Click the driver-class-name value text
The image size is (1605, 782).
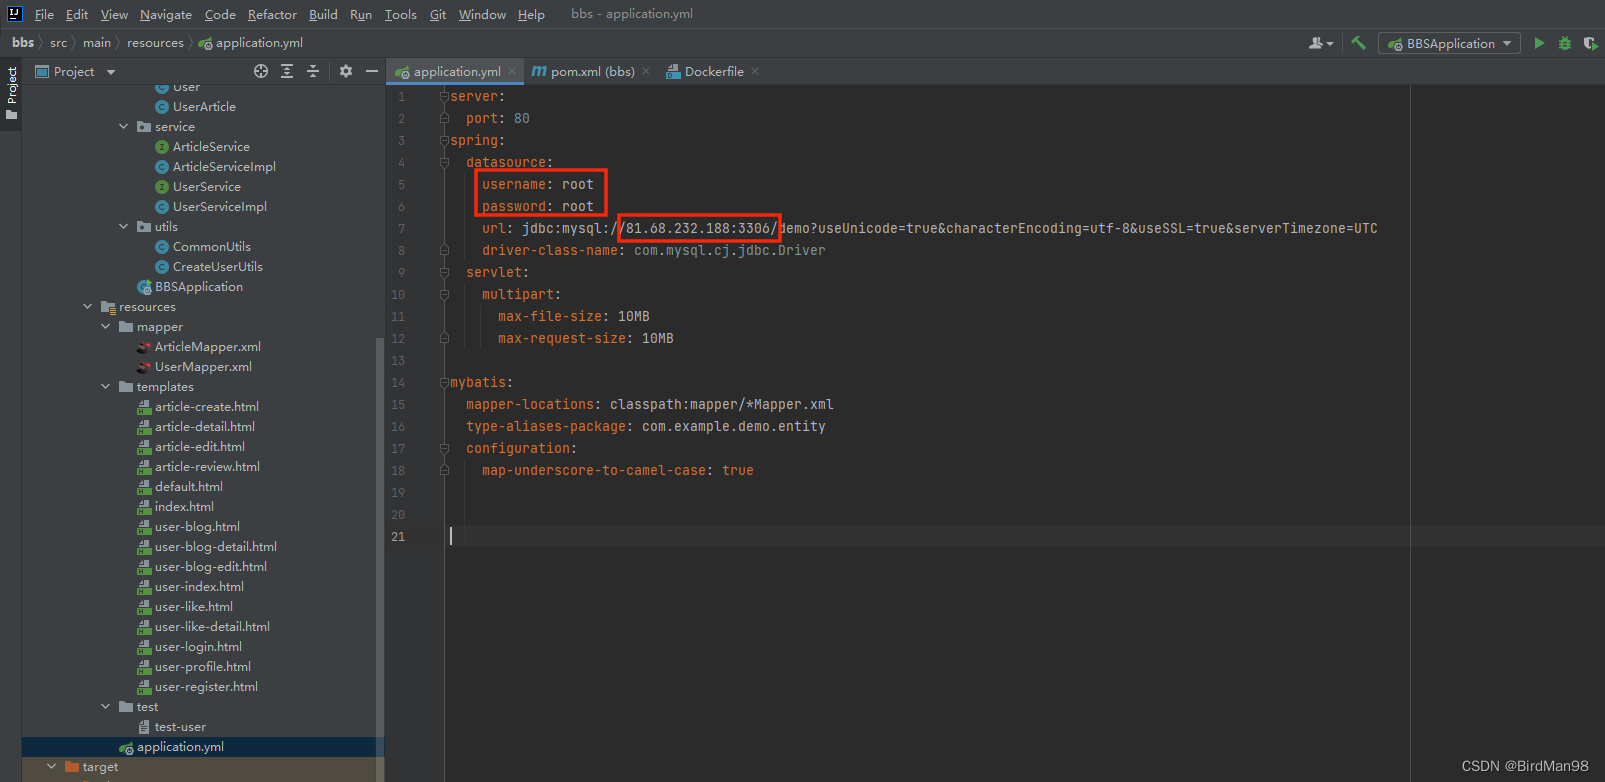(x=730, y=250)
